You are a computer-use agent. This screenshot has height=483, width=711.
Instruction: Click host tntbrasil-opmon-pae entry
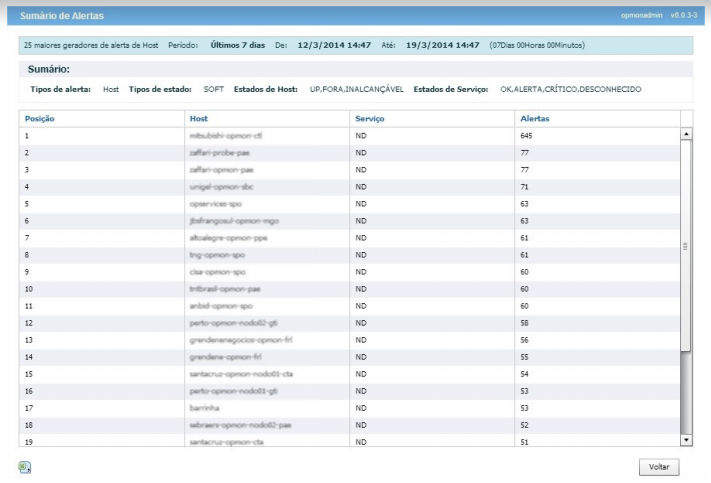click(x=224, y=288)
